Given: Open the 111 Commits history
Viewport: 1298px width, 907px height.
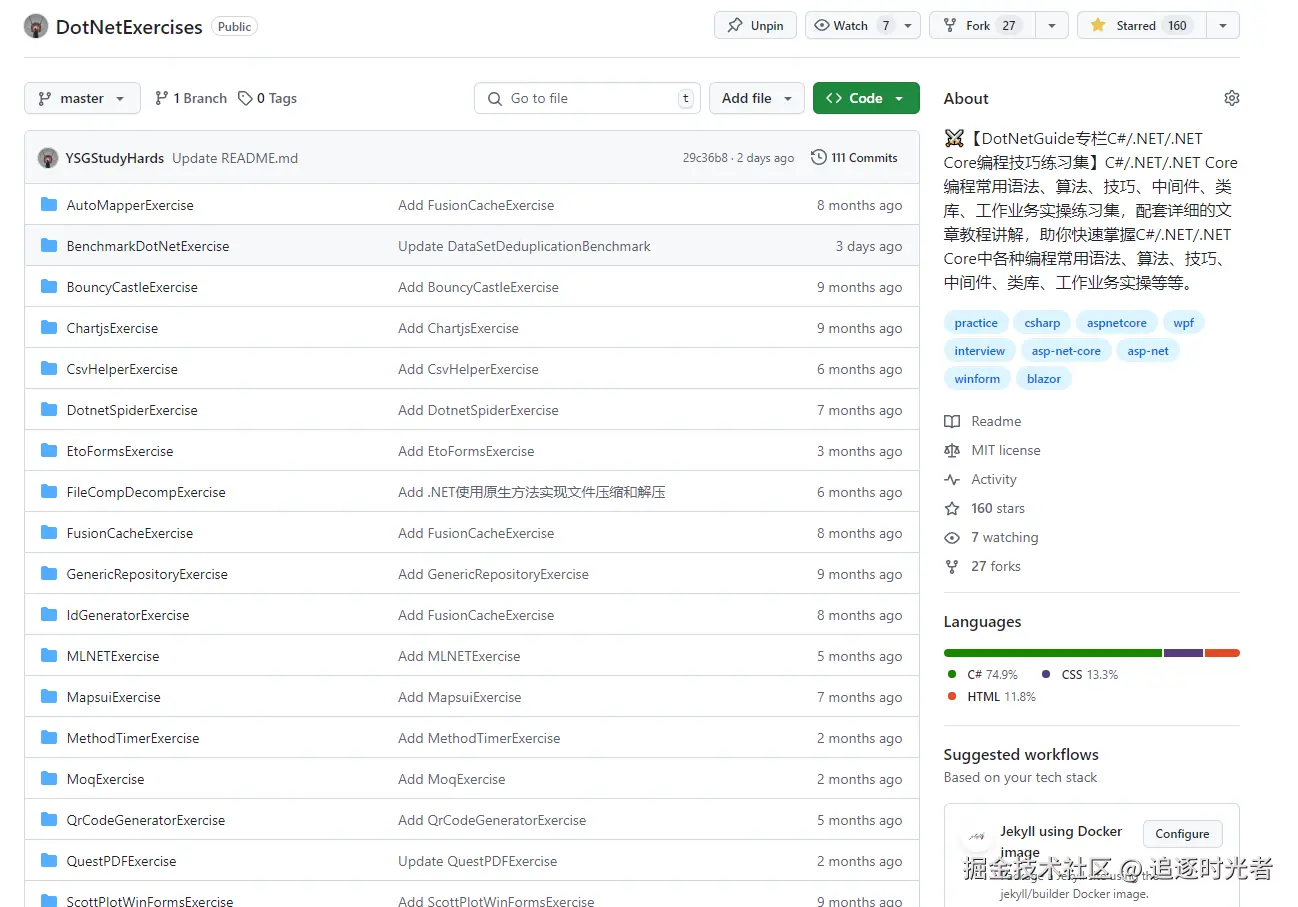Looking at the screenshot, I should tap(854, 157).
